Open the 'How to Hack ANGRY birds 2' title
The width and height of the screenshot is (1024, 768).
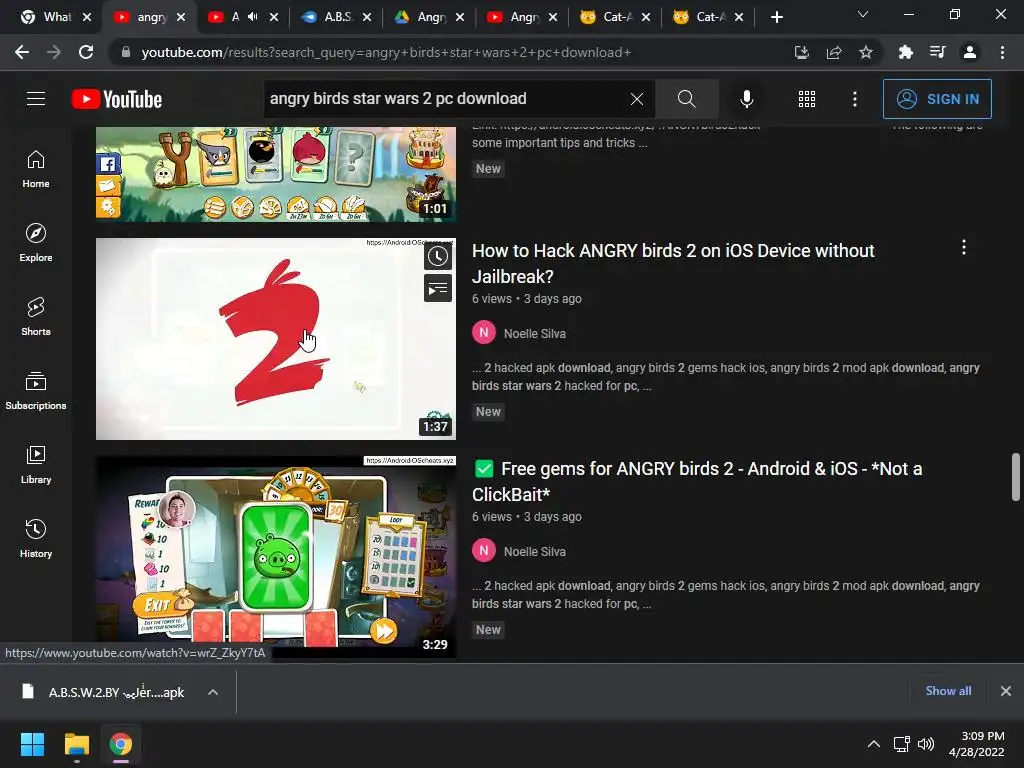coord(673,263)
